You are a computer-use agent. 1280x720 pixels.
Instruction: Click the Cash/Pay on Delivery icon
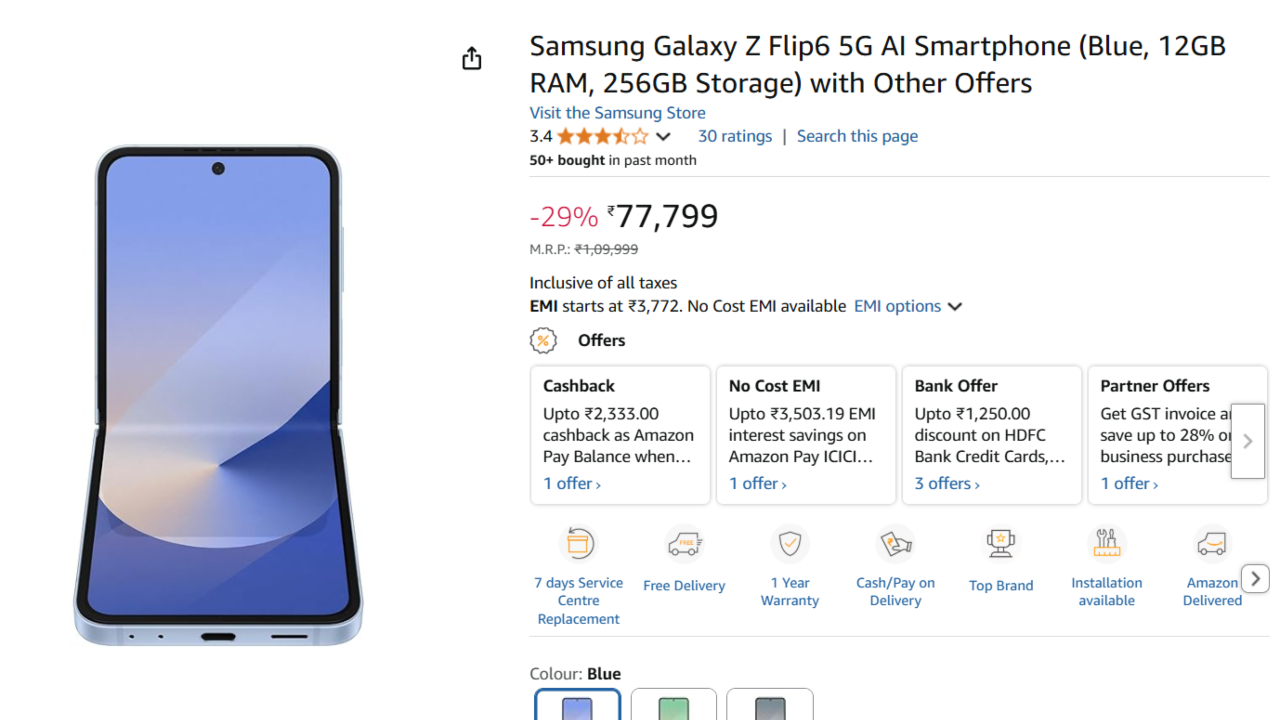point(895,543)
